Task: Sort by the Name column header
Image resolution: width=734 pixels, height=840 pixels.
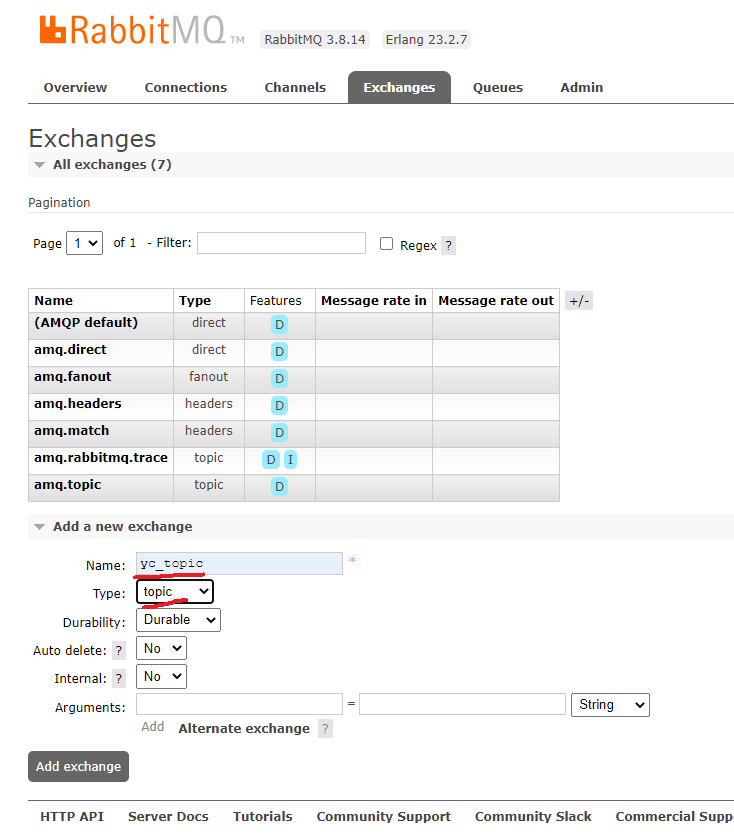Action: pyautogui.click(x=54, y=301)
